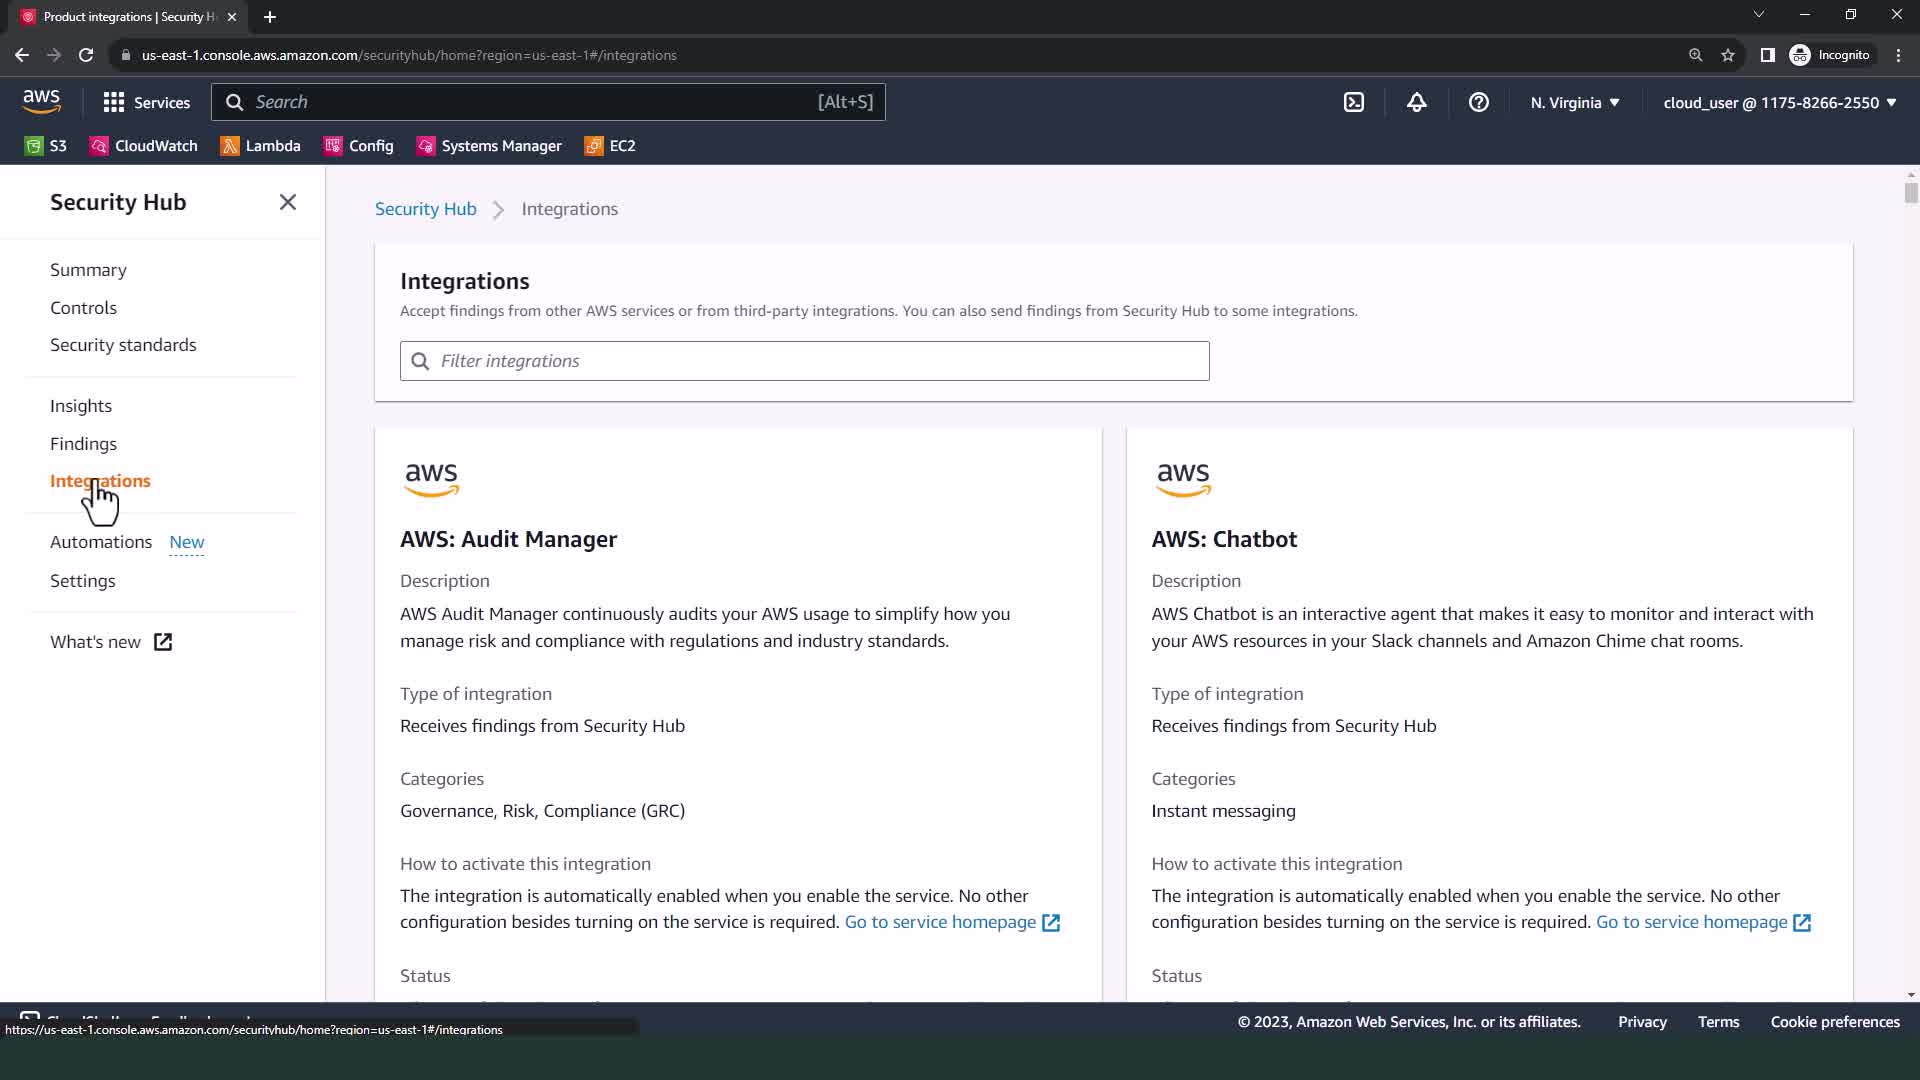Open the notifications bell icon
Image resolution: width=1920 pixels, height=1080 pixels.
1416,102
